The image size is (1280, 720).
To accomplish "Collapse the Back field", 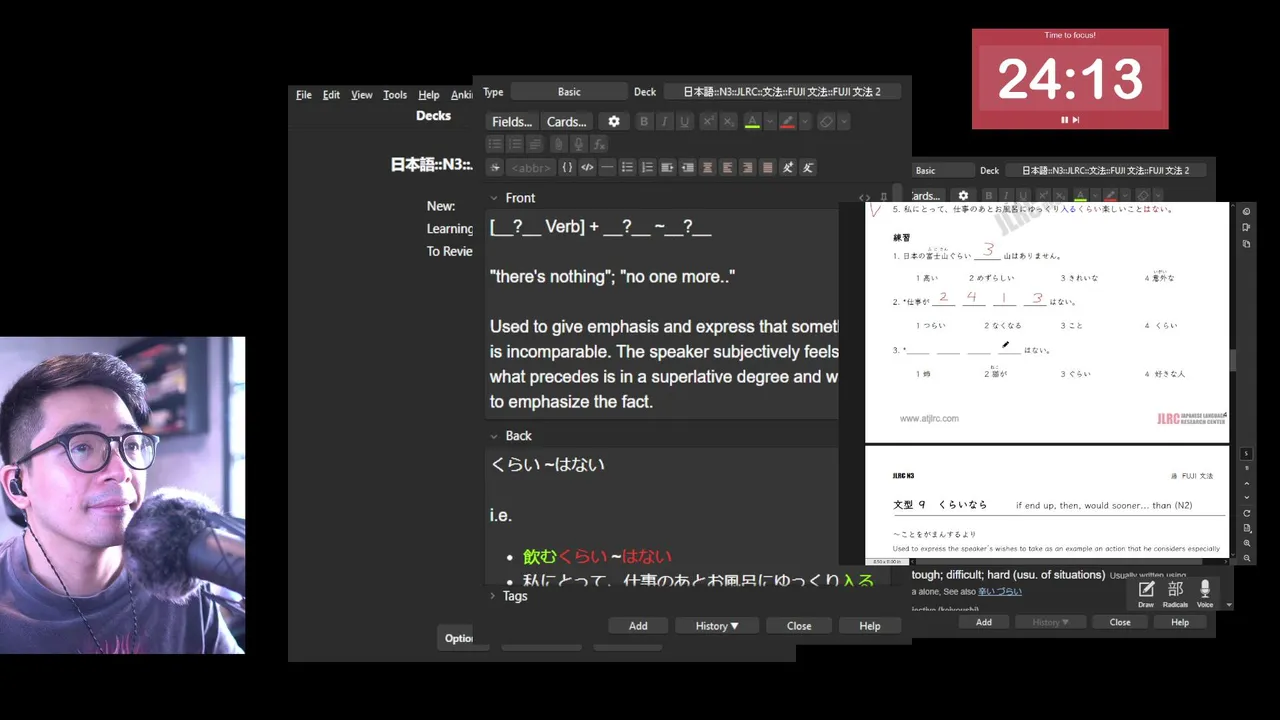I will (494, 436).
